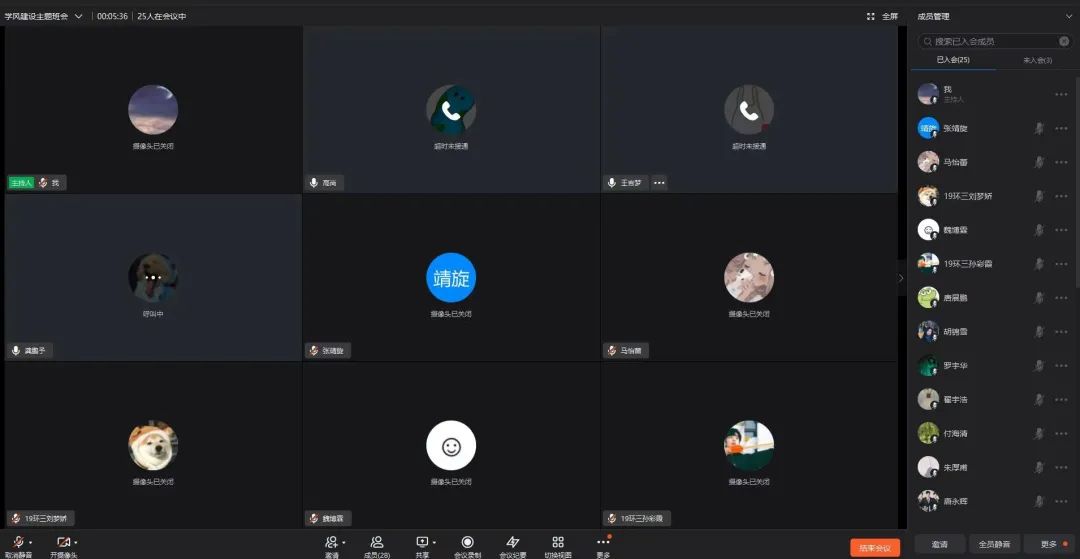Open the invite (邀请) icon in toolbar
1080x559 pixels.
click(x=331, y=543)
